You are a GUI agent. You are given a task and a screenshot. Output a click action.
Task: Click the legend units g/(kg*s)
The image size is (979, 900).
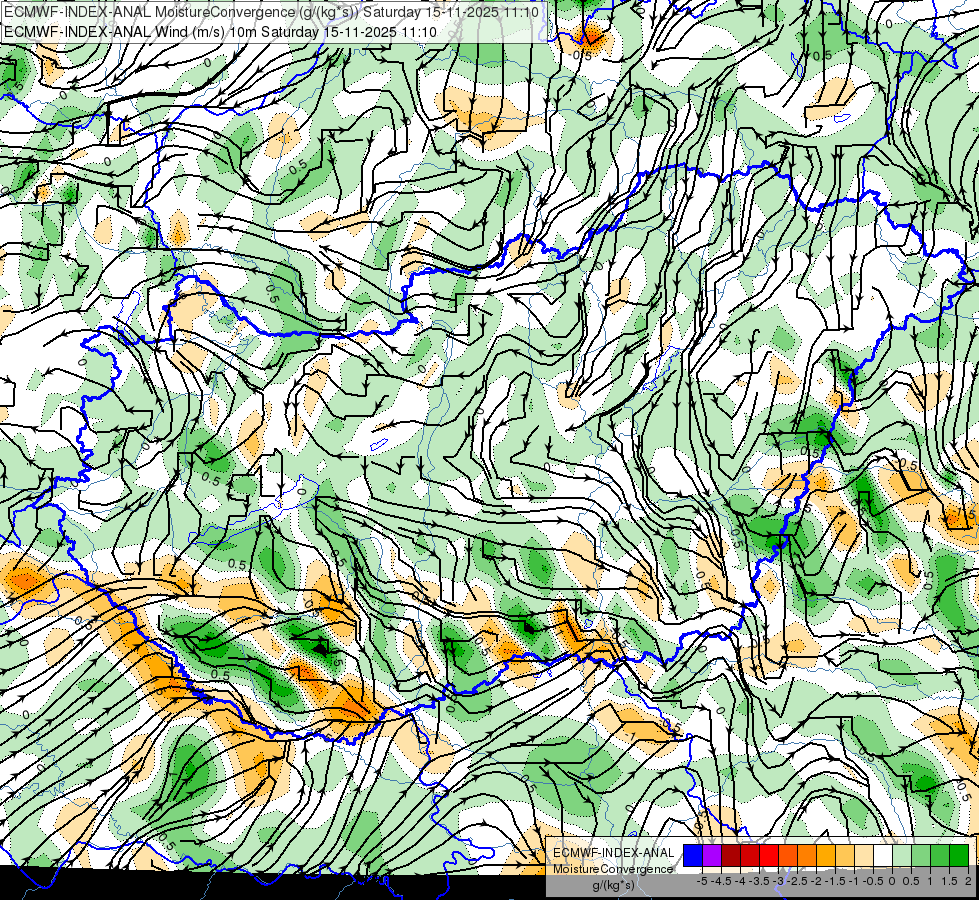pyautogui.click(x=614, y=885)
